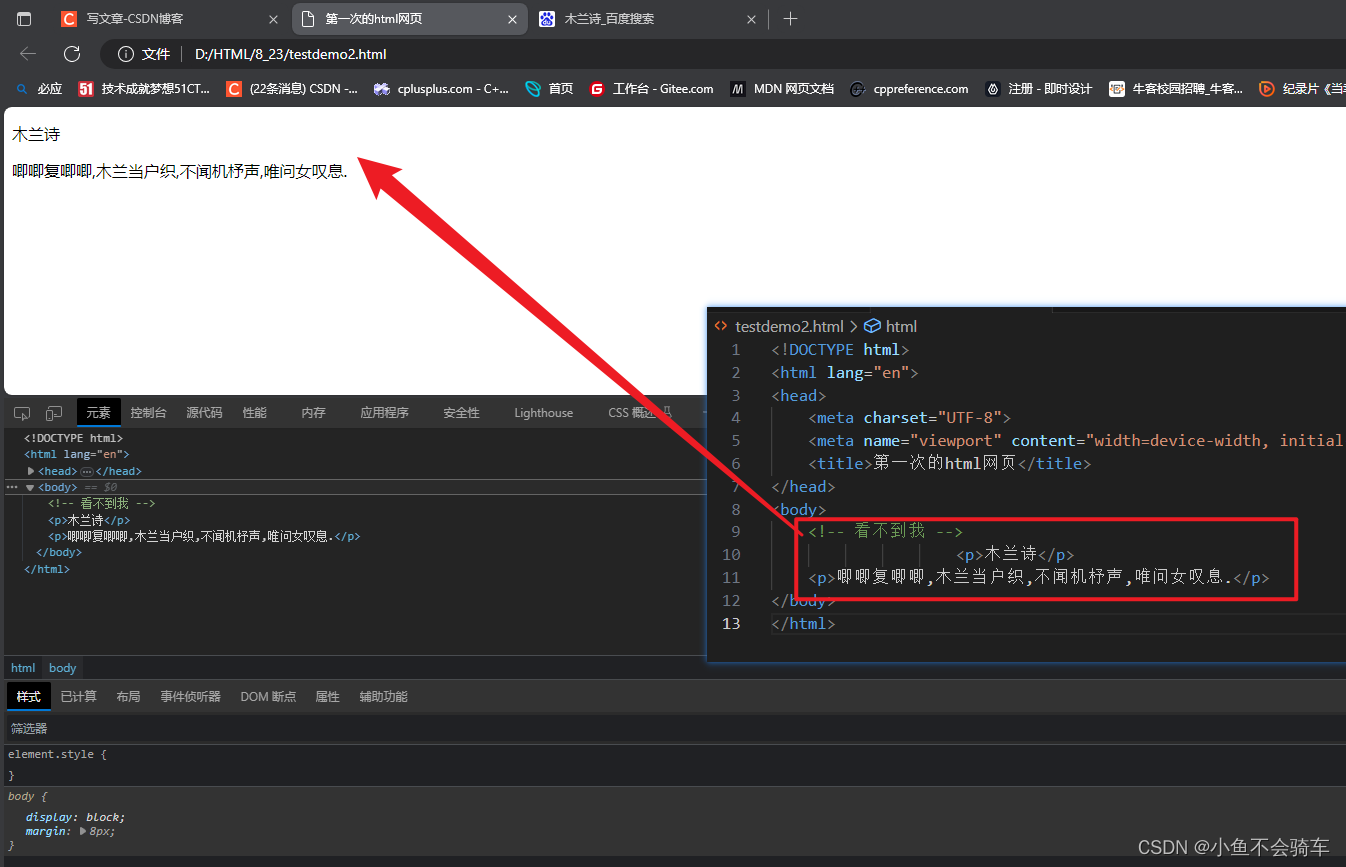Activate DevTools inspect element picker
The image size is (1346, 867).
22,413
